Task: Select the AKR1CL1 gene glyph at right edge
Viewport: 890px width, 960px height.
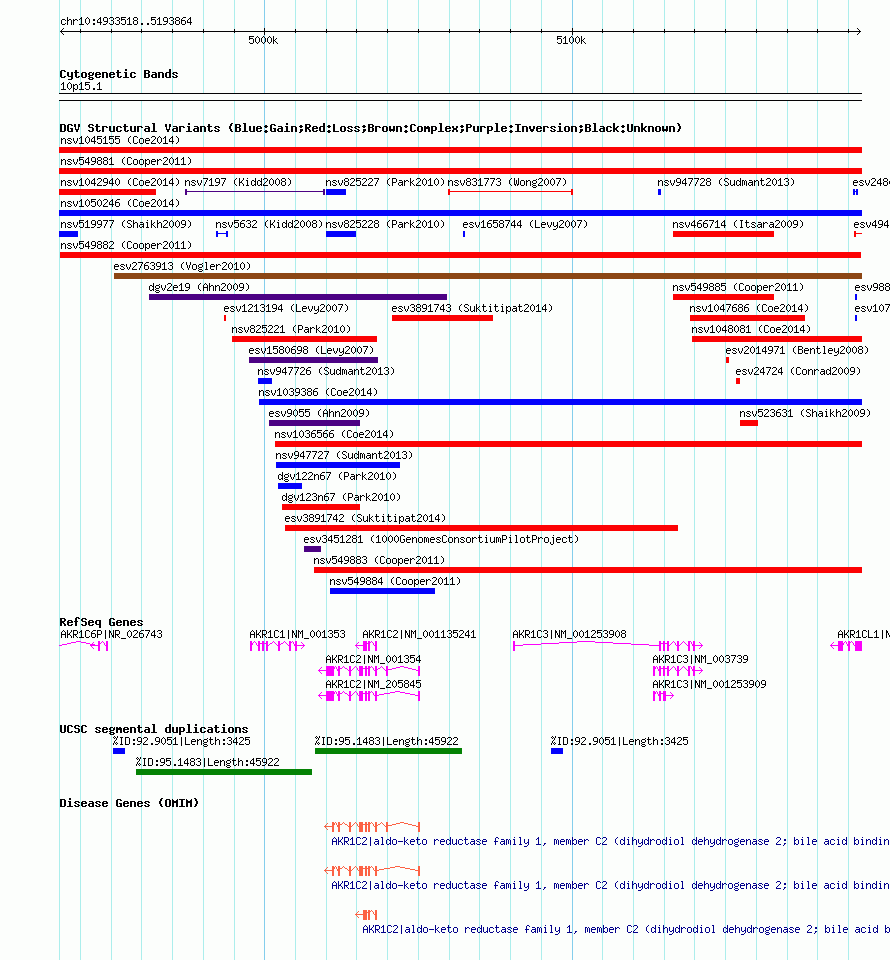Action: 846,646
